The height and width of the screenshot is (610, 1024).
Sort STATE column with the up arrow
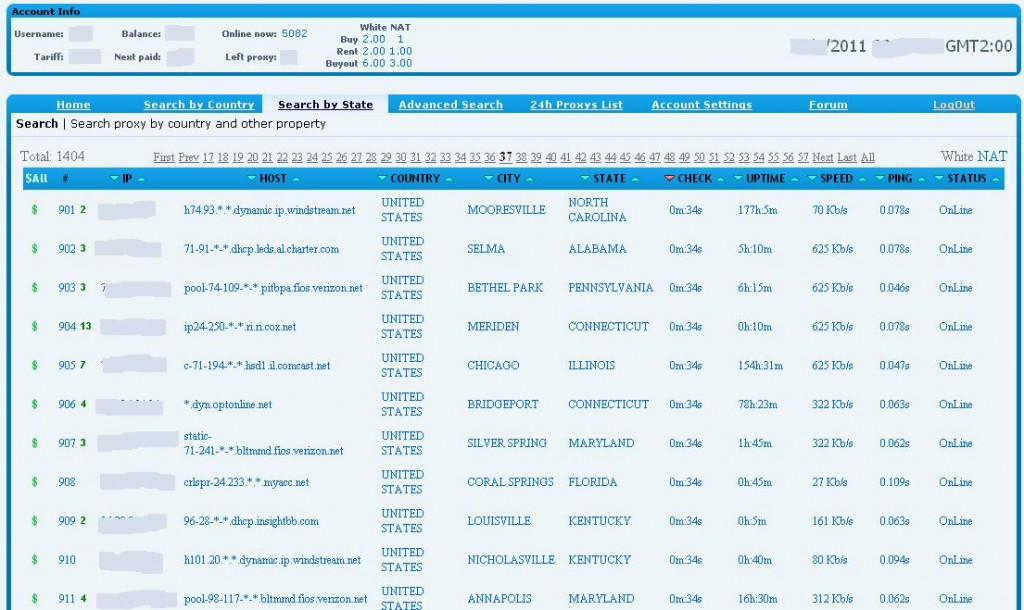click(635, 179)
